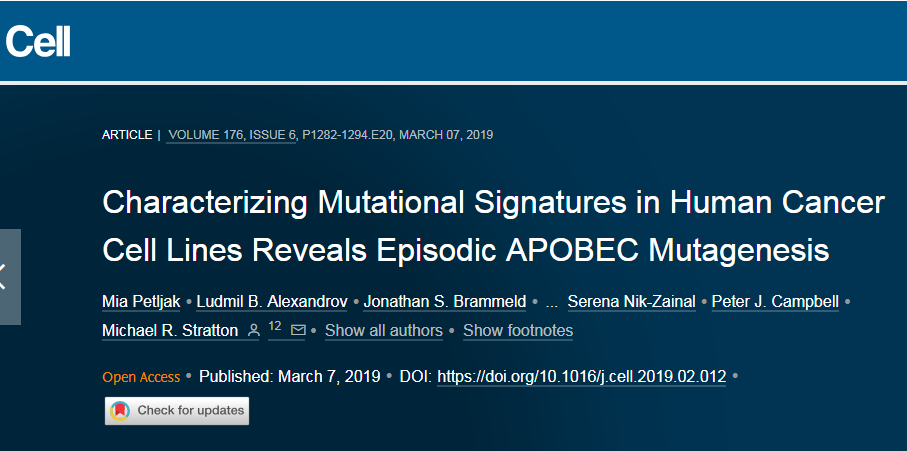The height and width of the screenshot is (451, 907).
Task: Expand Show footnotes
Action: [518, 331]
